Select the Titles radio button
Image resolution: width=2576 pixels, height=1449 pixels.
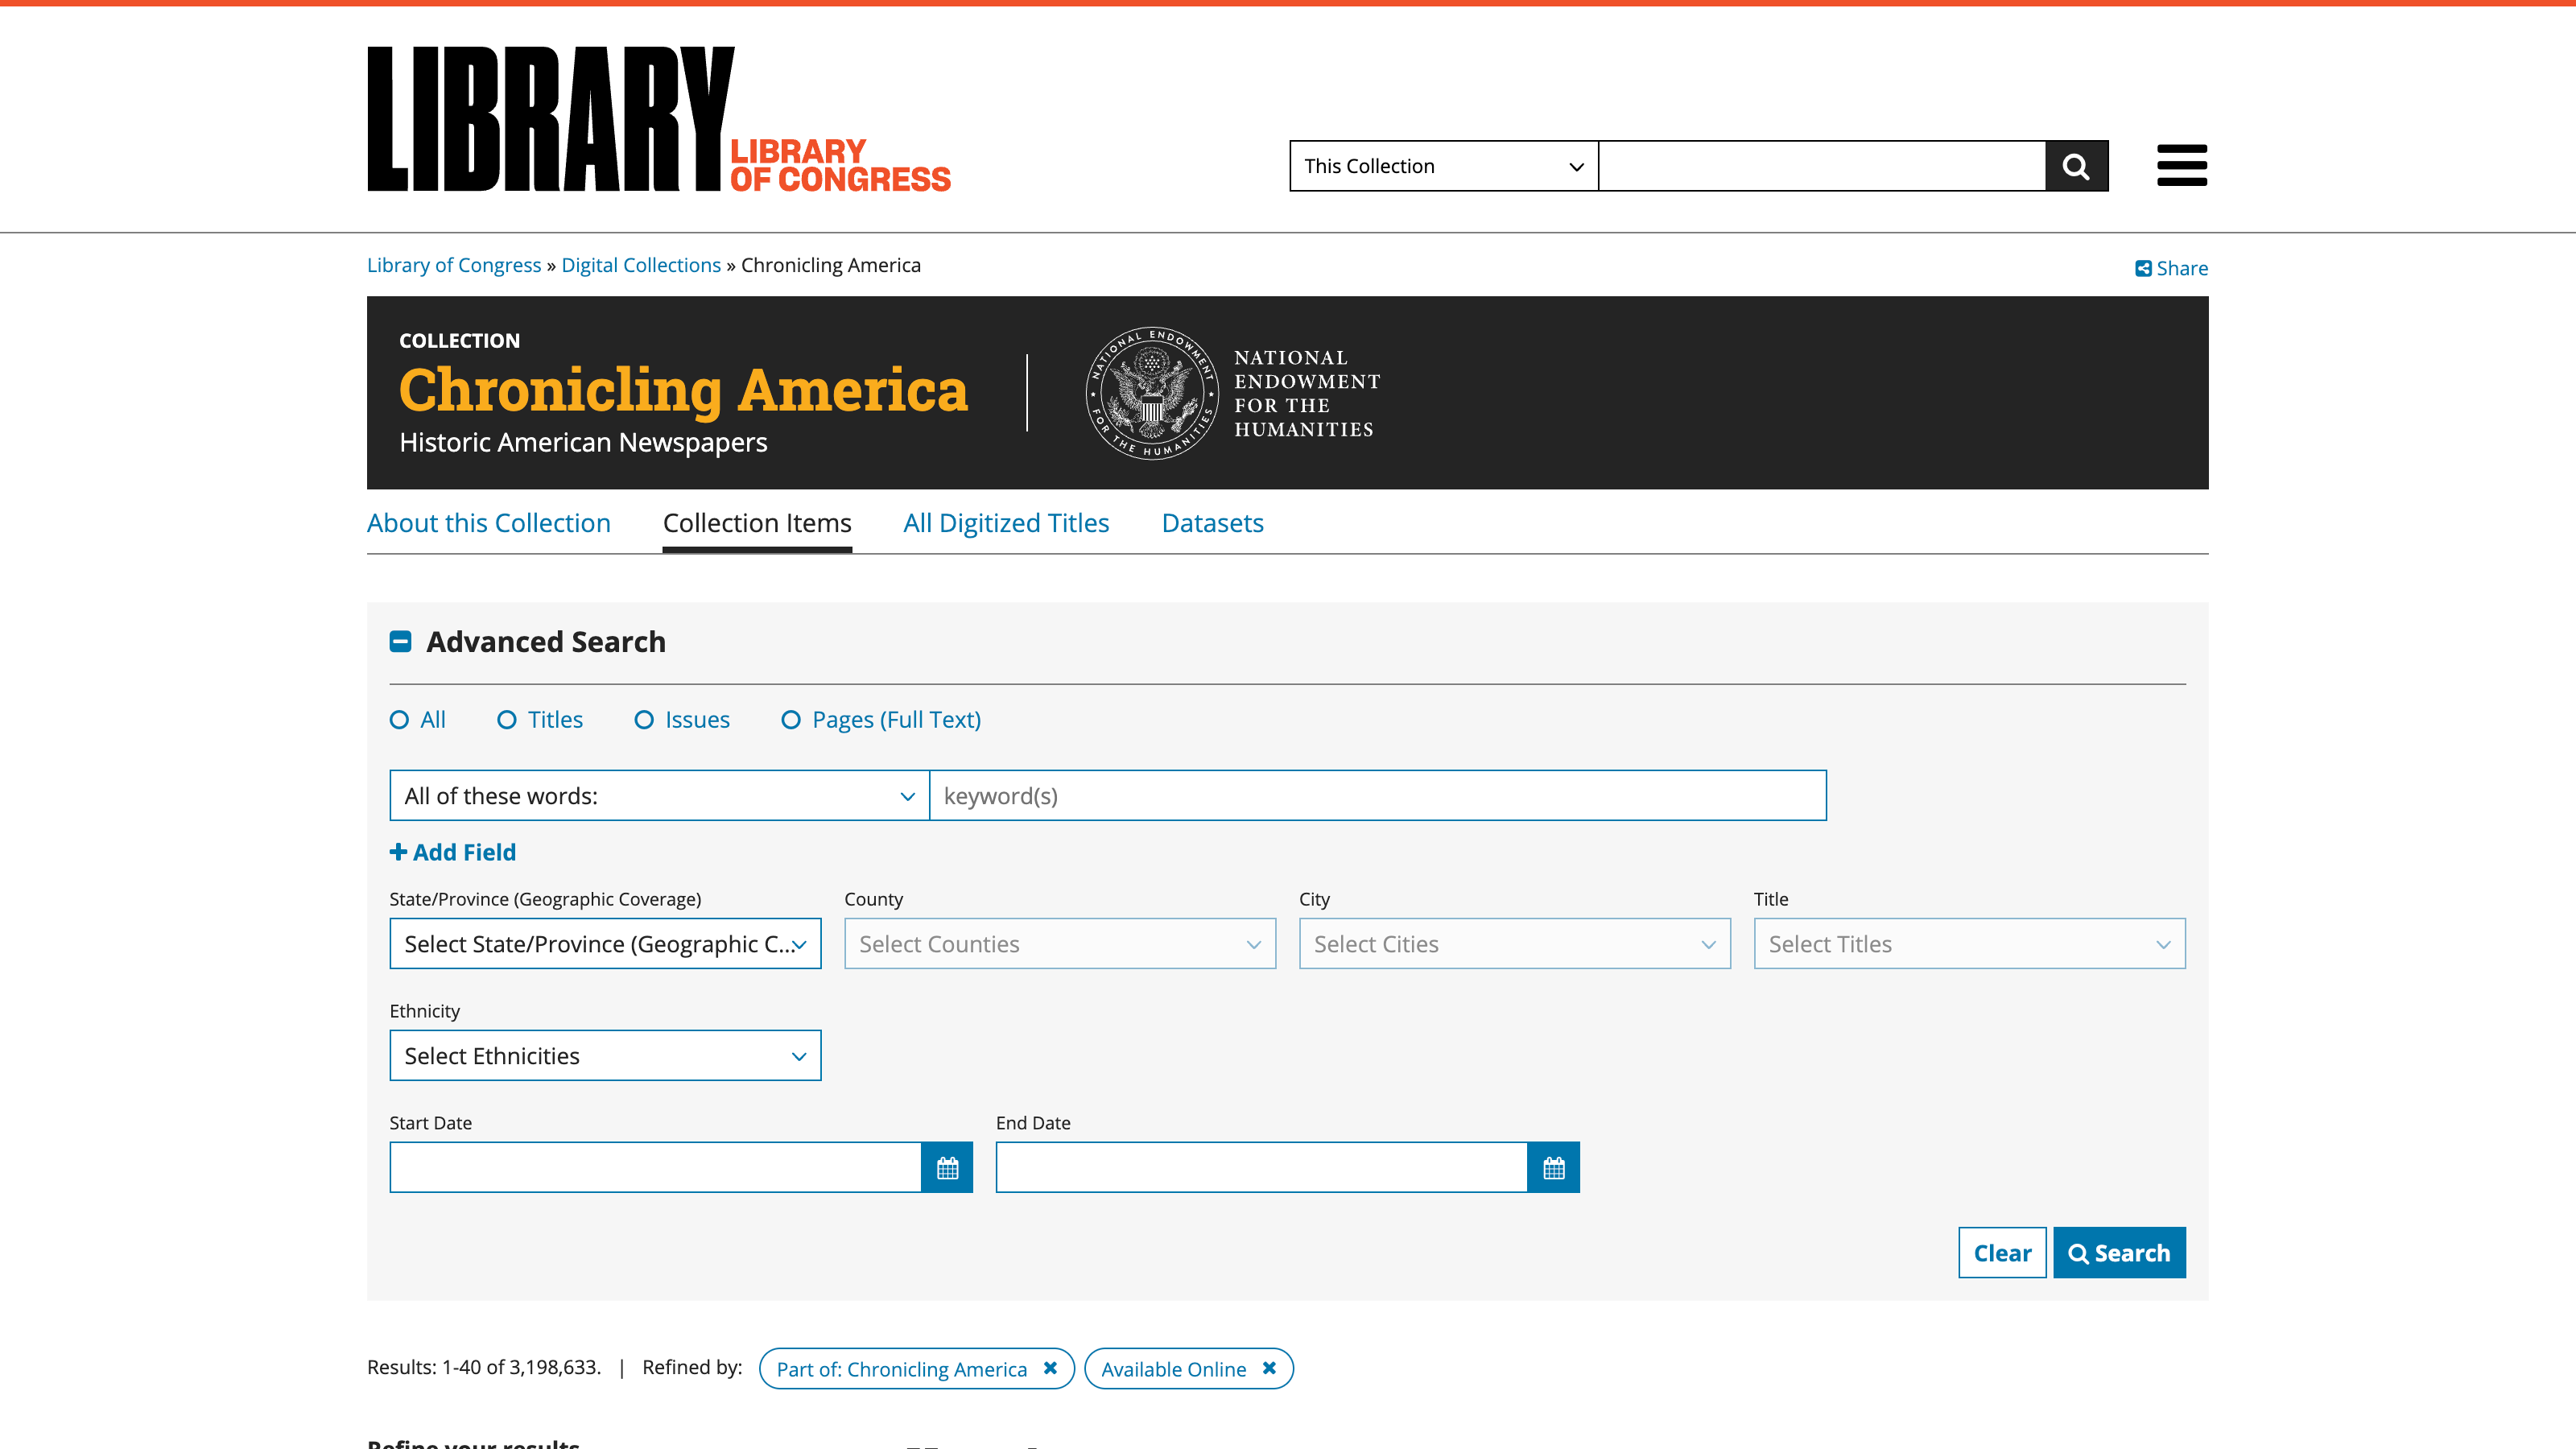point(508,719)
